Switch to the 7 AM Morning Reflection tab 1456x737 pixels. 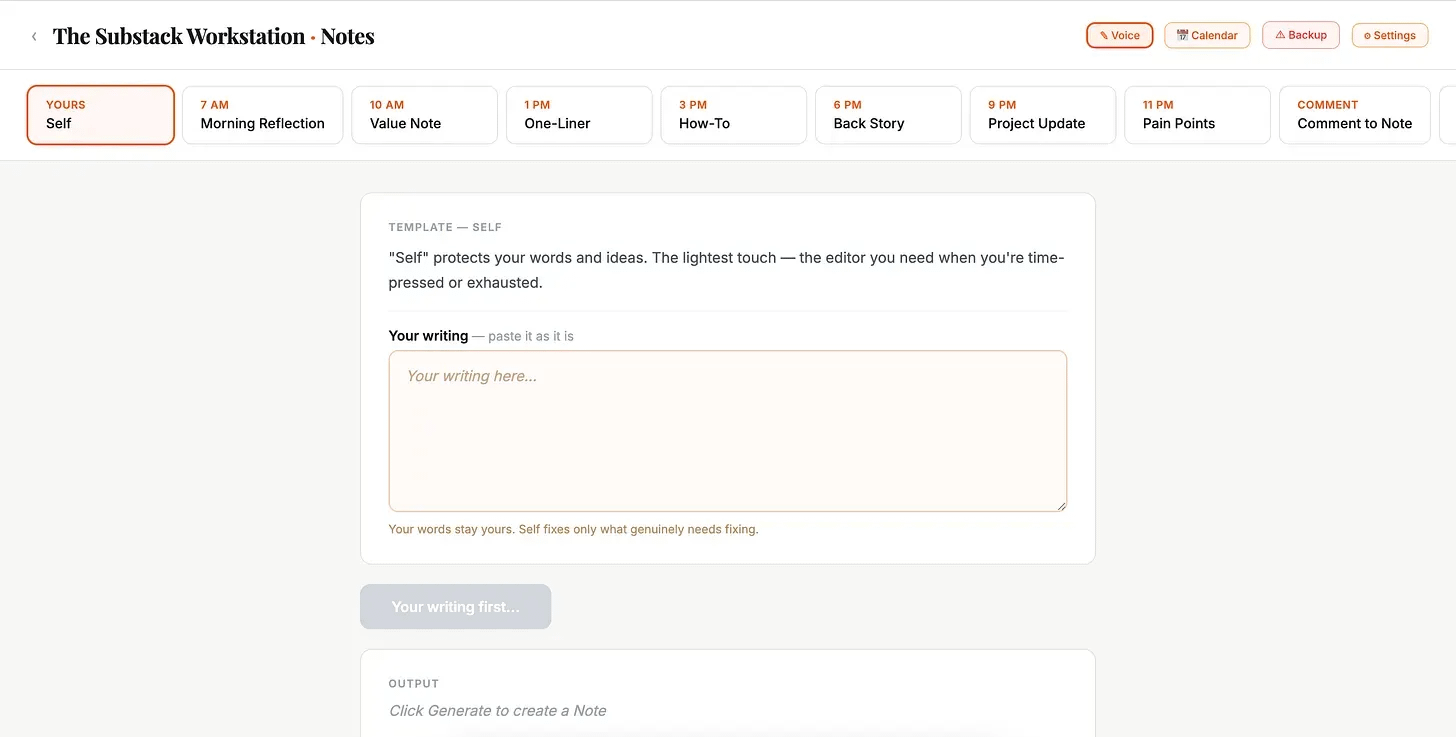click(x=262, y=115)
